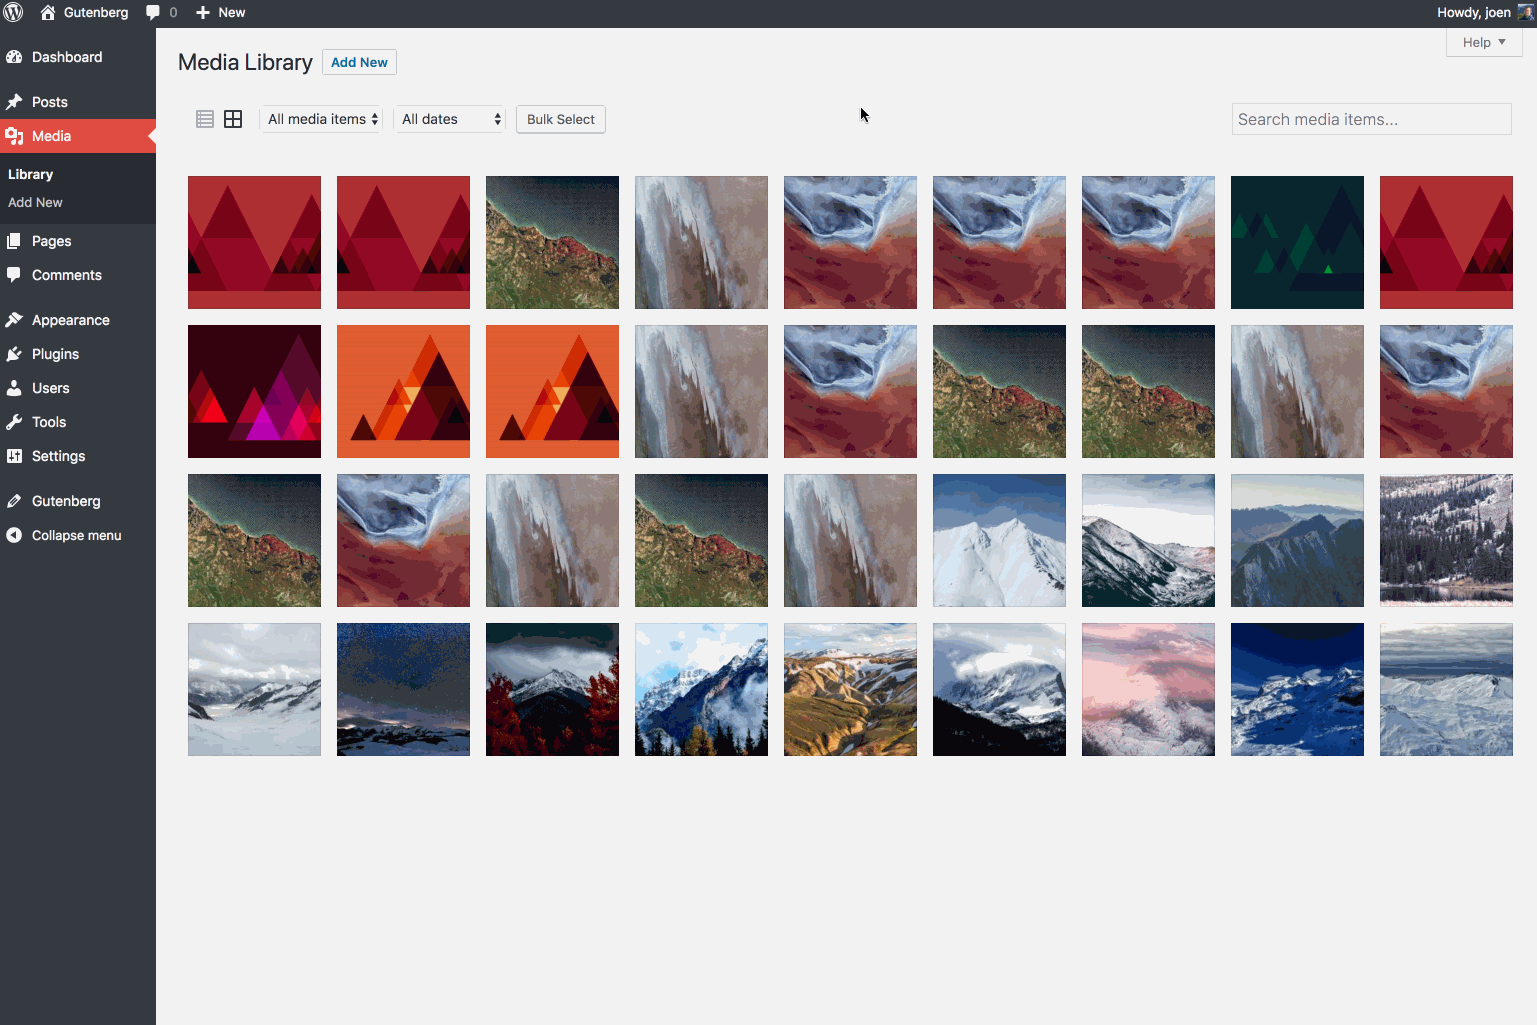This screenshot has width=1537, height=1025.
Task: Open the New menu in admin bar
Action: (x=220, y=12)
